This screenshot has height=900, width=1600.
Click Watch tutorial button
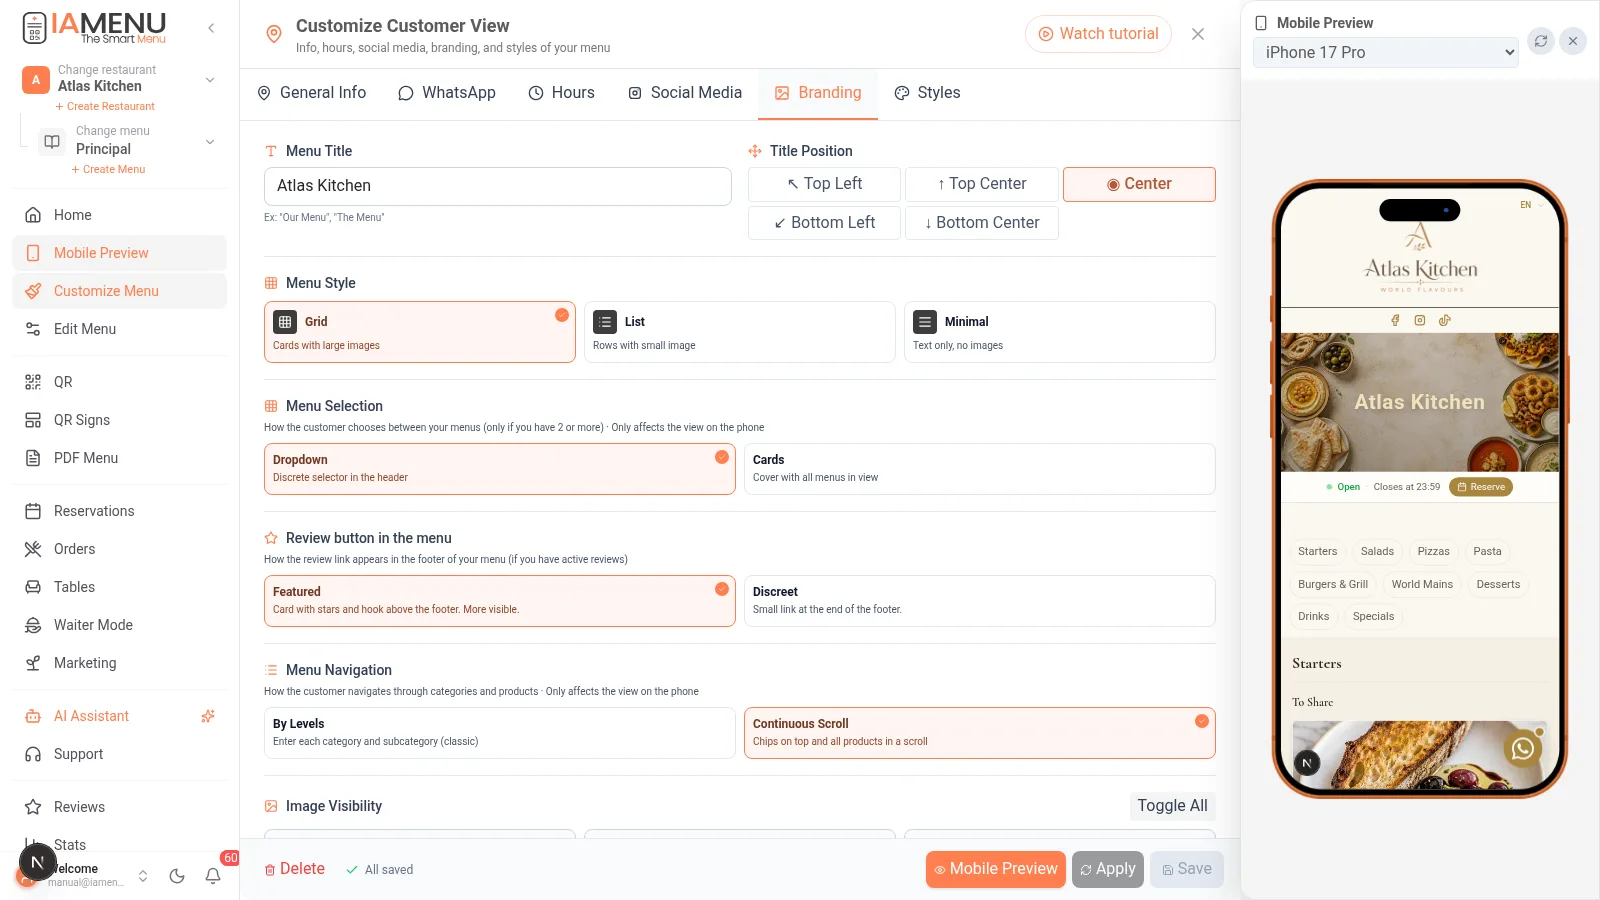1098,34
